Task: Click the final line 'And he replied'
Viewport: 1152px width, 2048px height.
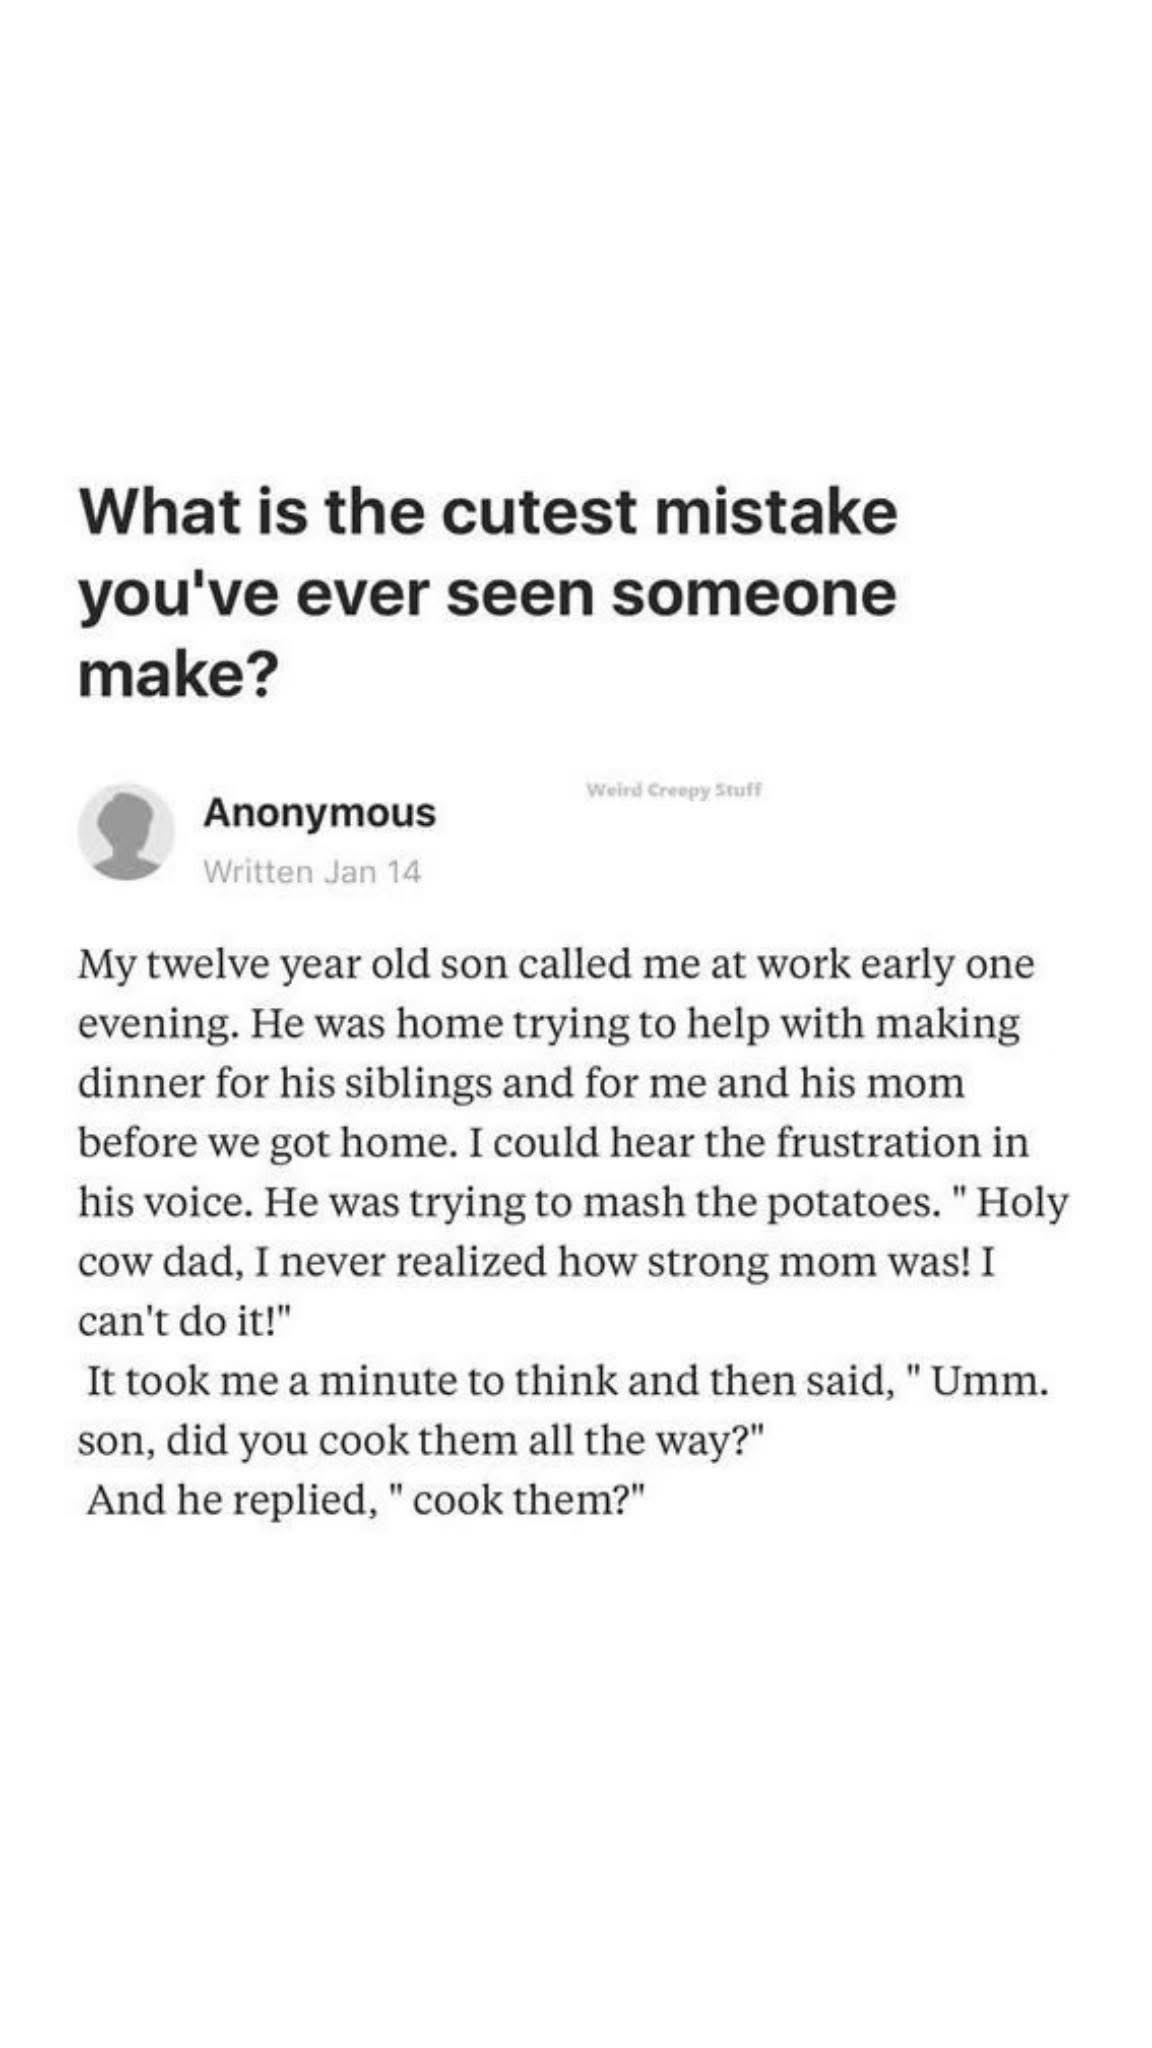Action: (366, 1500)
